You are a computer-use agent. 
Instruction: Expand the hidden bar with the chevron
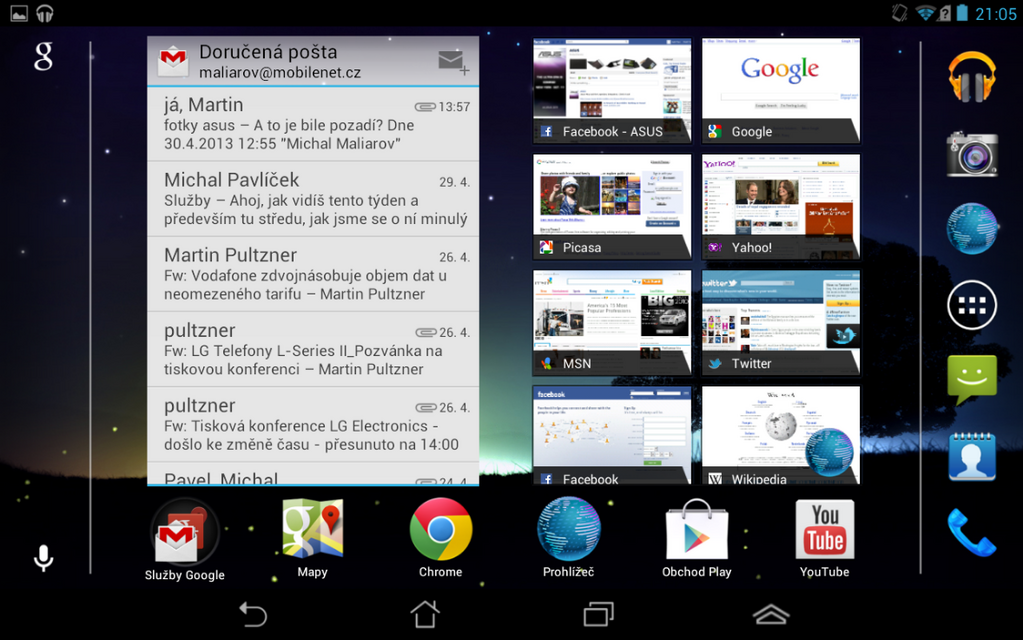tap(770, 614)
